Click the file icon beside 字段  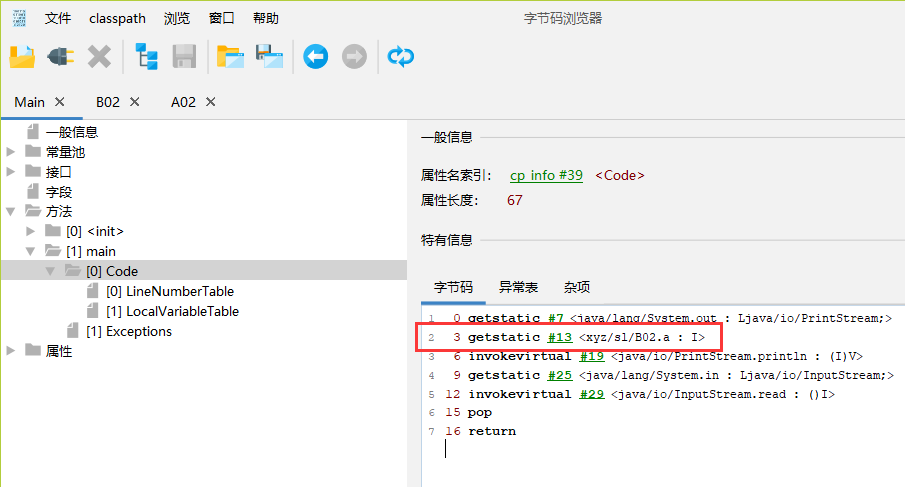33,191
